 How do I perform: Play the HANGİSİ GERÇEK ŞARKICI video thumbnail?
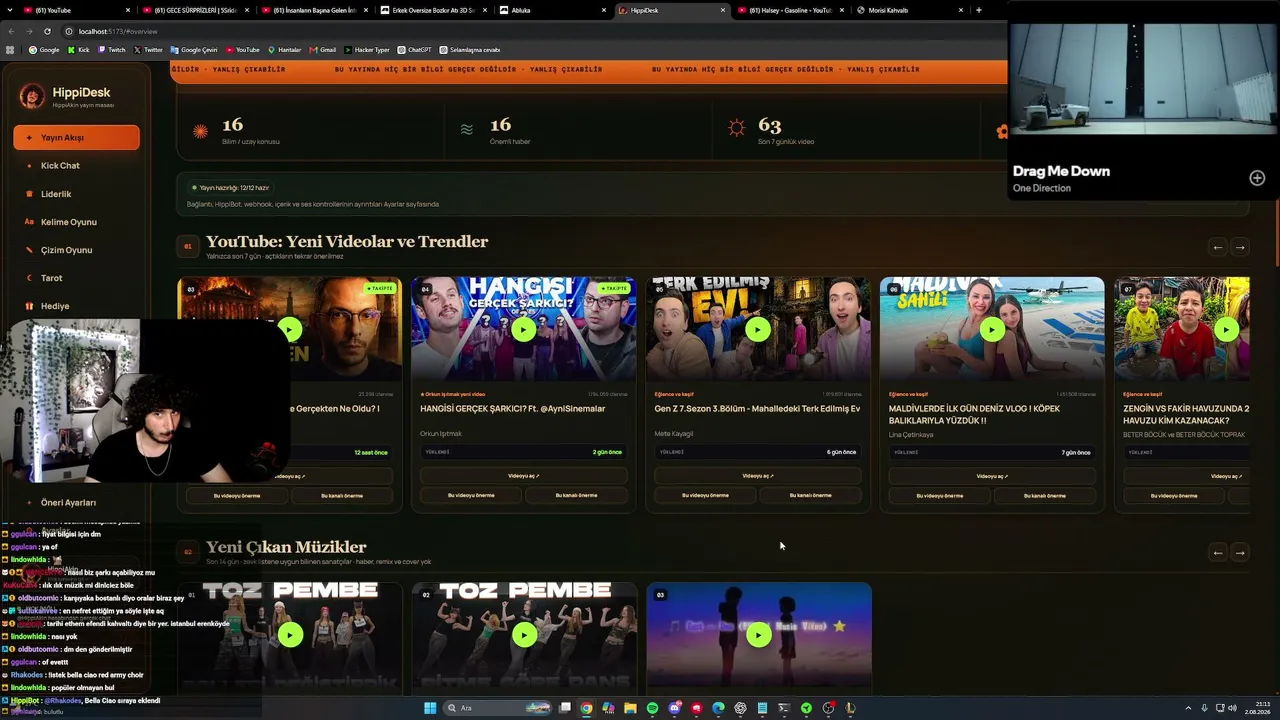pyautogui.click(x=523, y=329)
